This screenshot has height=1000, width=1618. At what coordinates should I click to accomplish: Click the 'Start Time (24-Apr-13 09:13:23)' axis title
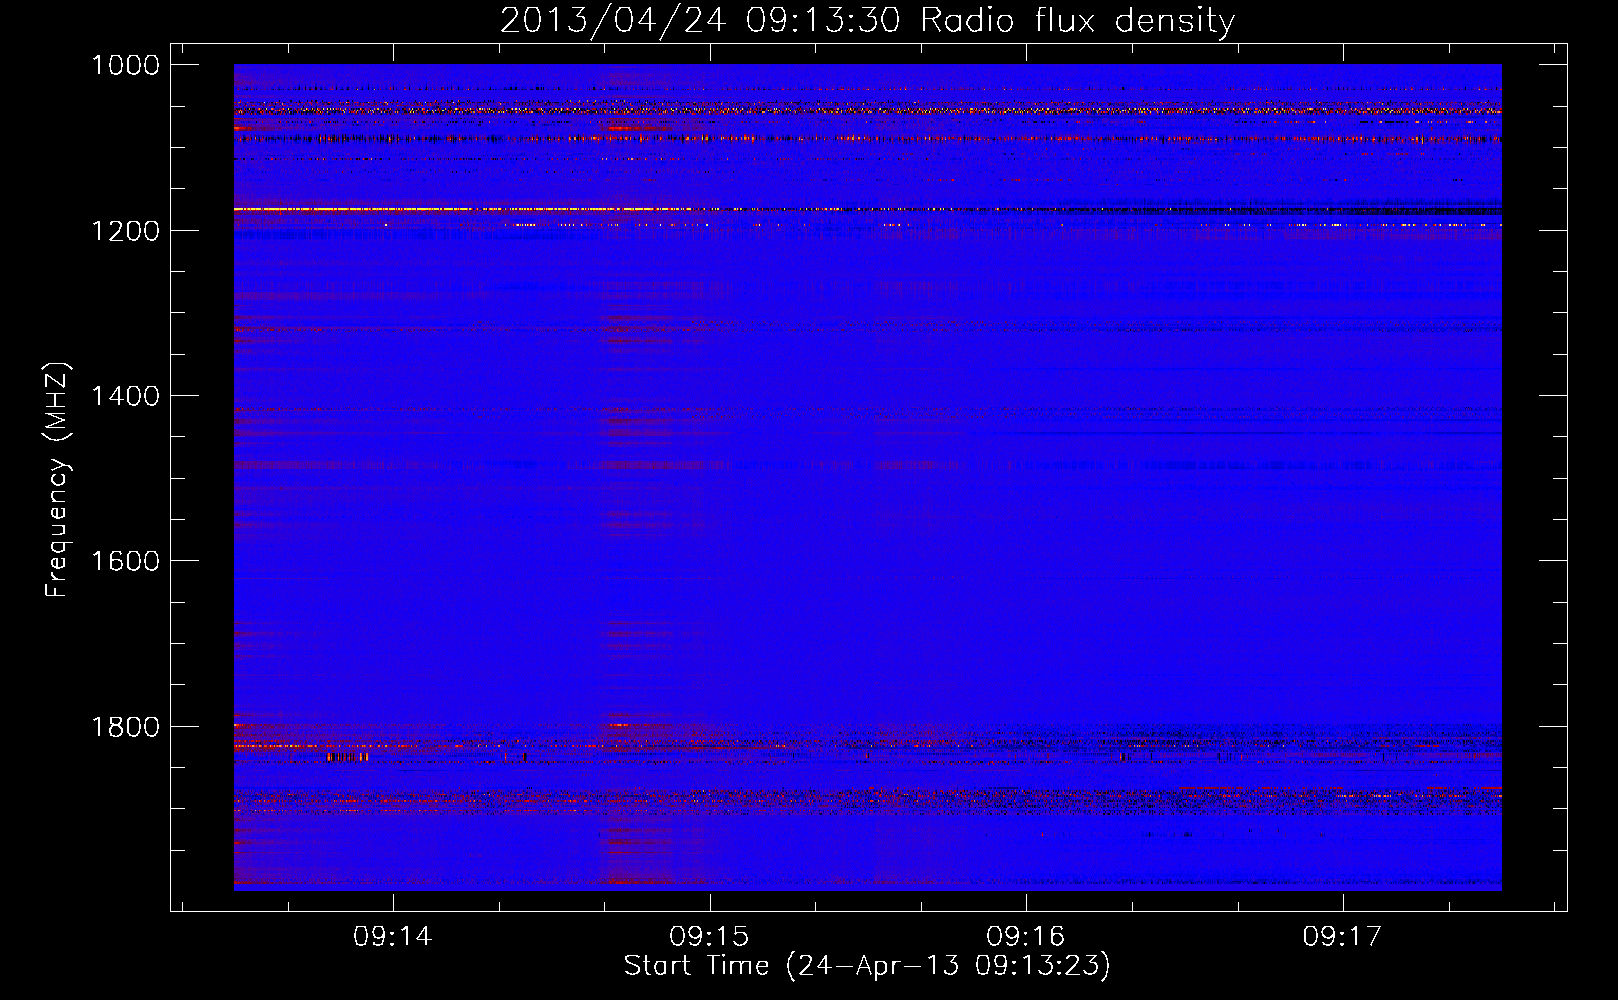click(867, 966)
